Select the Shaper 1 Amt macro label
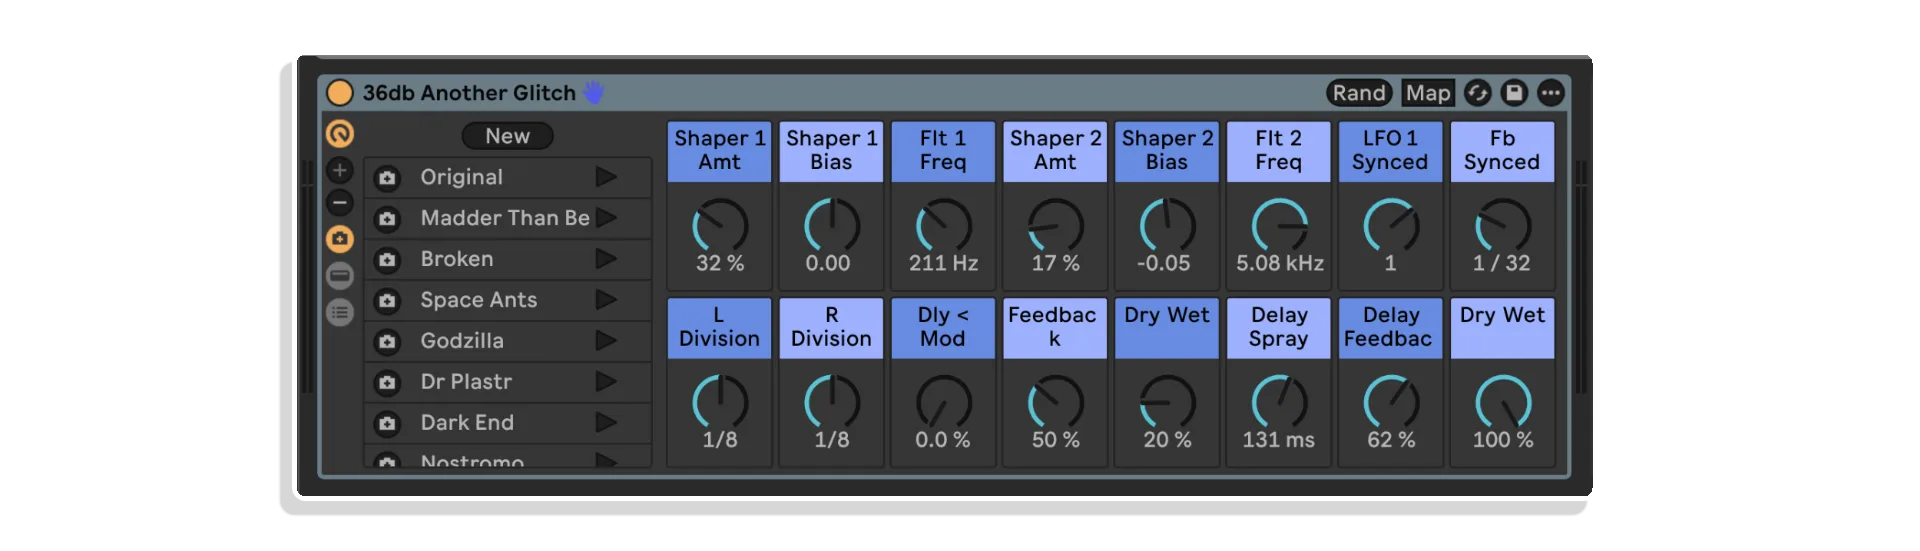The image size is (1920, 551). (720, 151)
